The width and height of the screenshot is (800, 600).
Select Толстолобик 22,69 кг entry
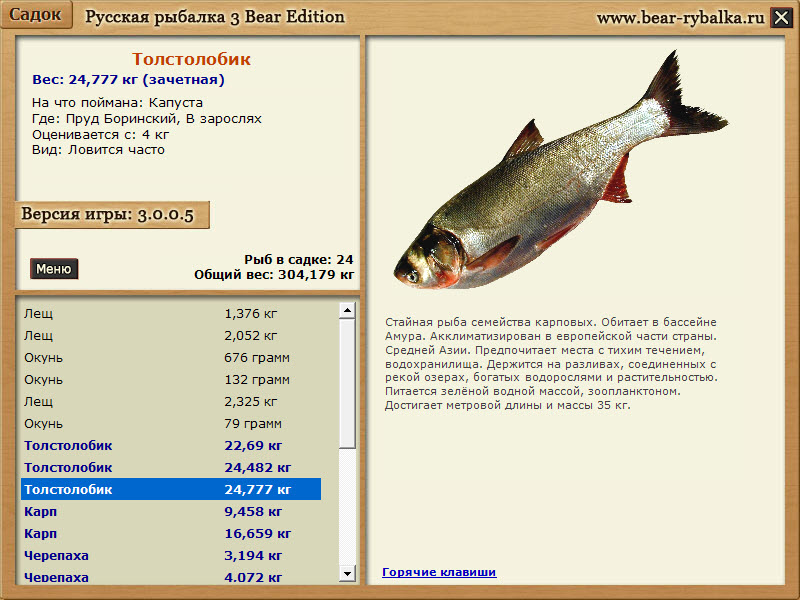point(170,446)
